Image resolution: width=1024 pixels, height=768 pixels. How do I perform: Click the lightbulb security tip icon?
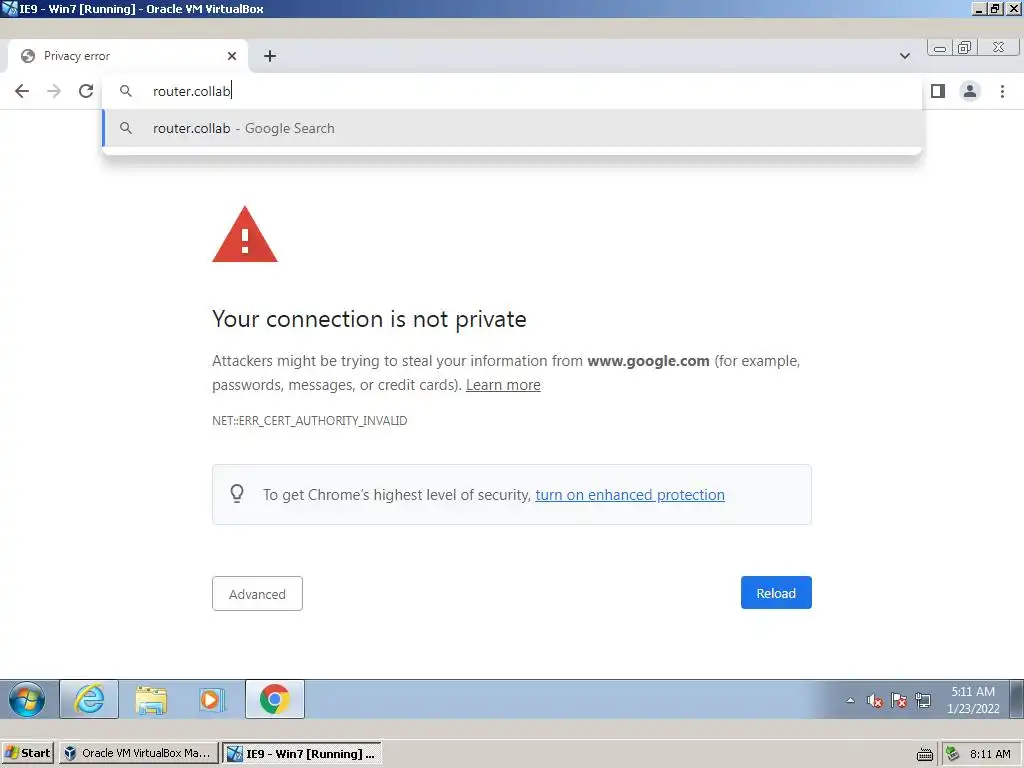tap(237, 494)
